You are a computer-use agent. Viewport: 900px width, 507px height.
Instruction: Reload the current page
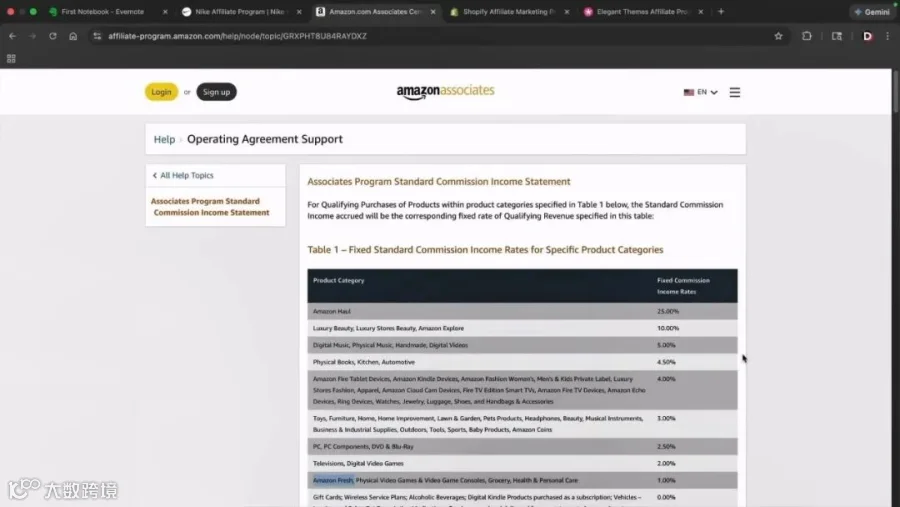point(52,36)
